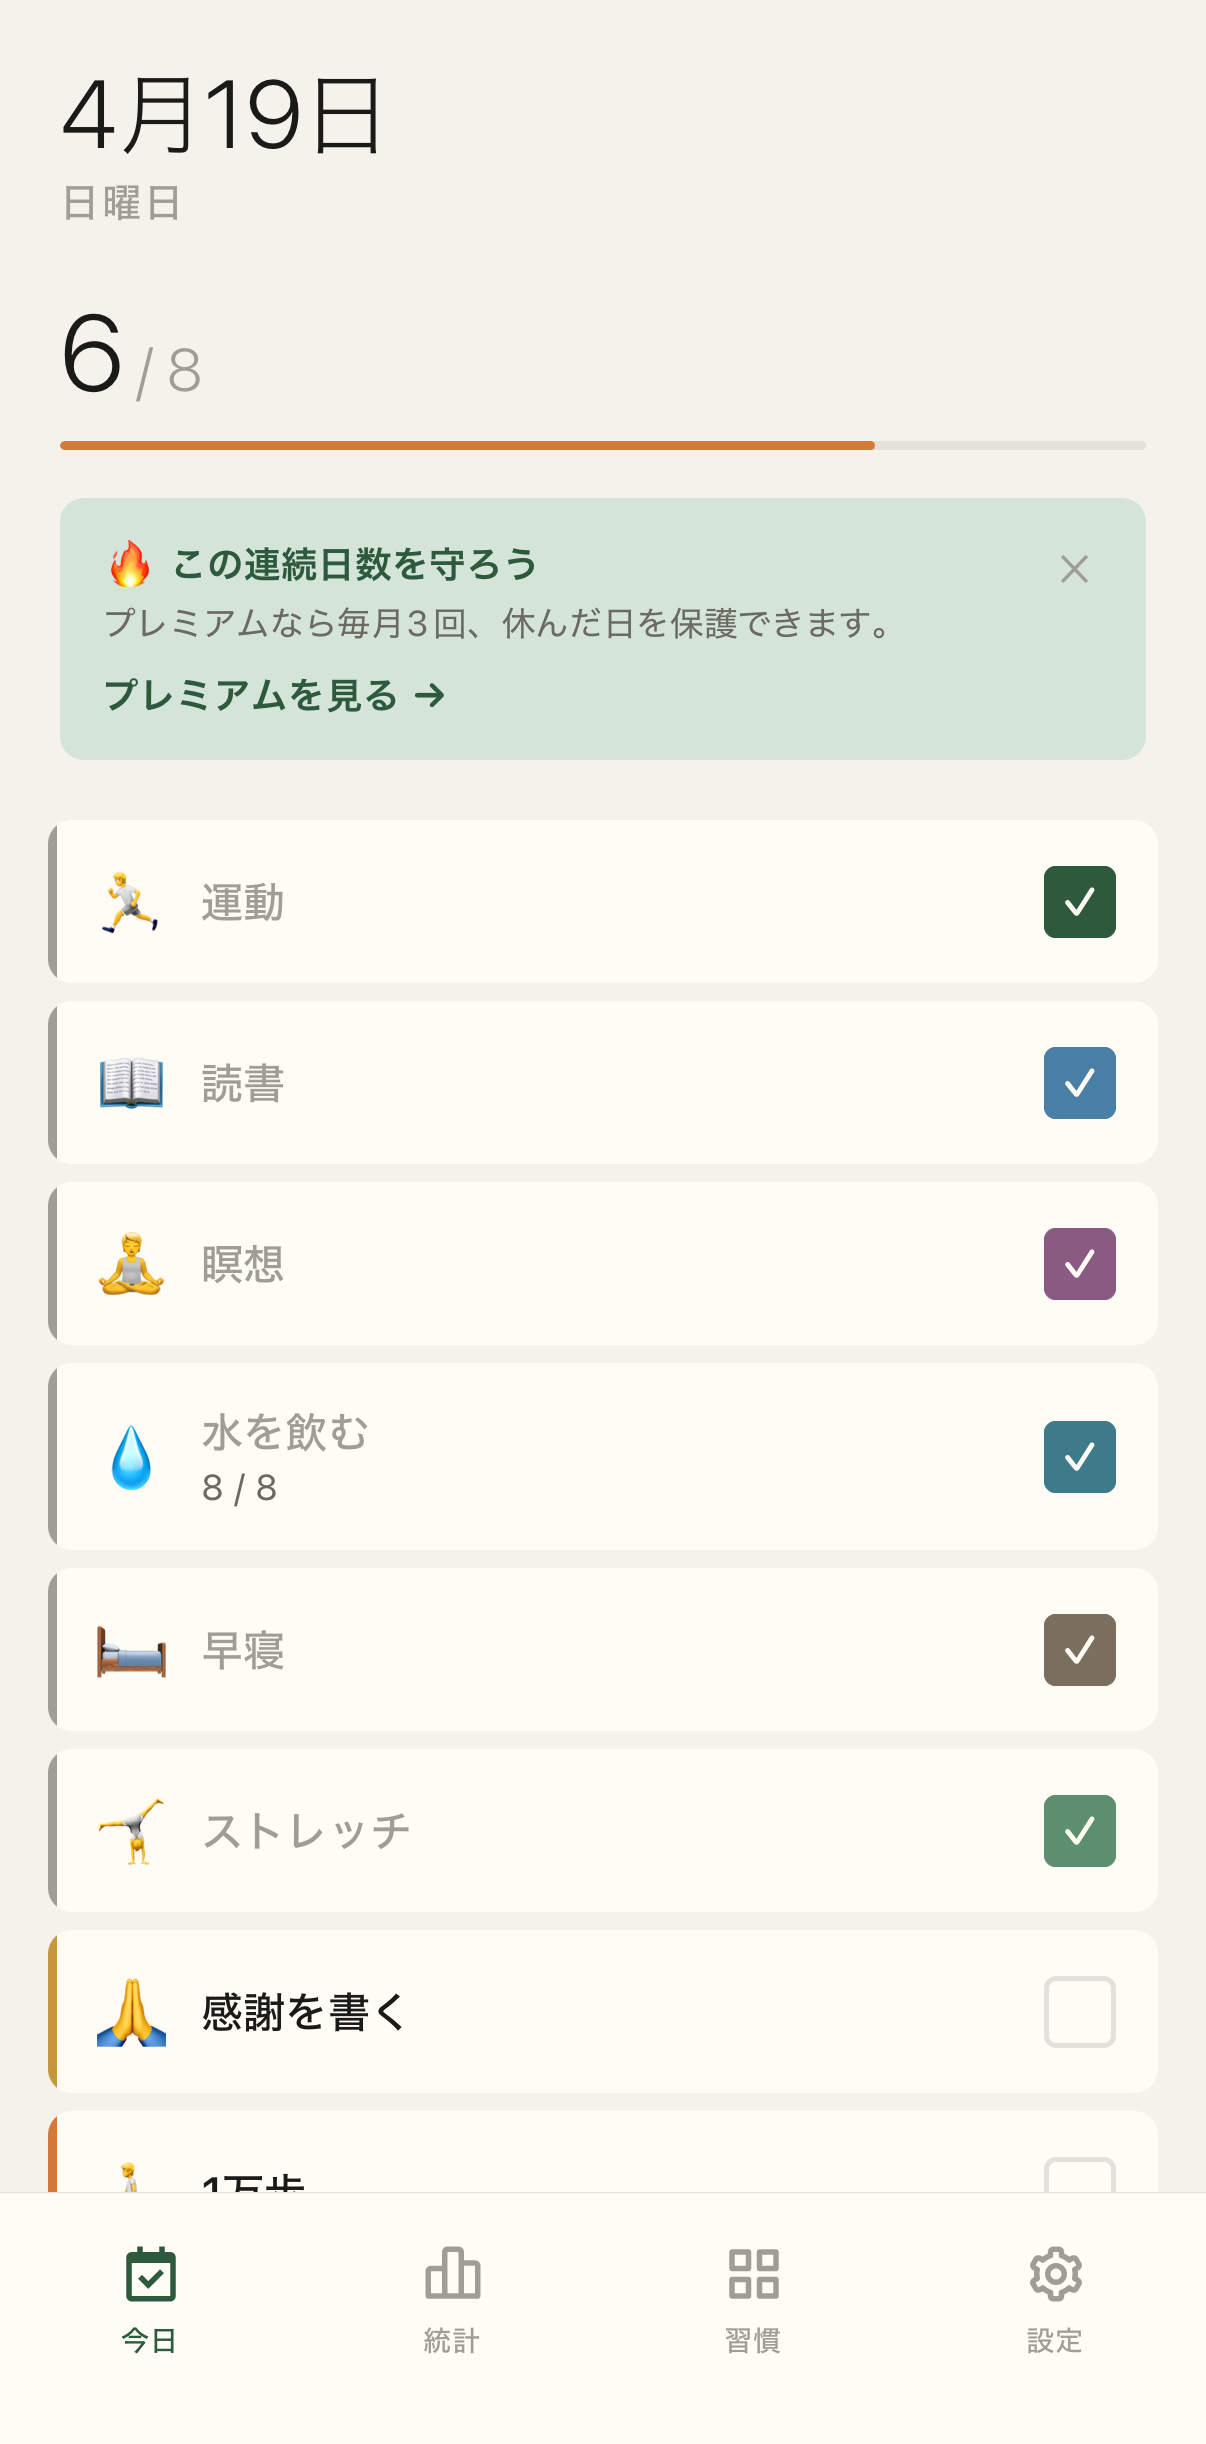Tap the 4月19日 date heading
1206x2444 pixels.
(222, 116)
